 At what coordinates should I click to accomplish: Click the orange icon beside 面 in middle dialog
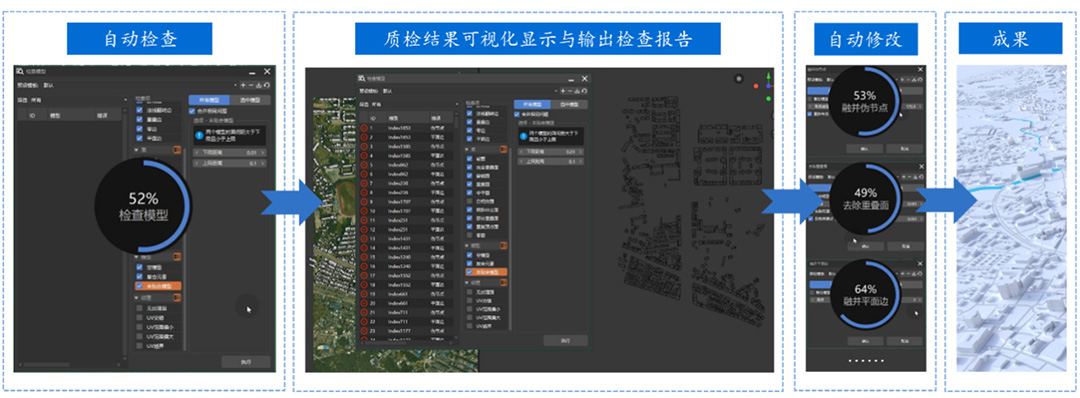point(503,149)
